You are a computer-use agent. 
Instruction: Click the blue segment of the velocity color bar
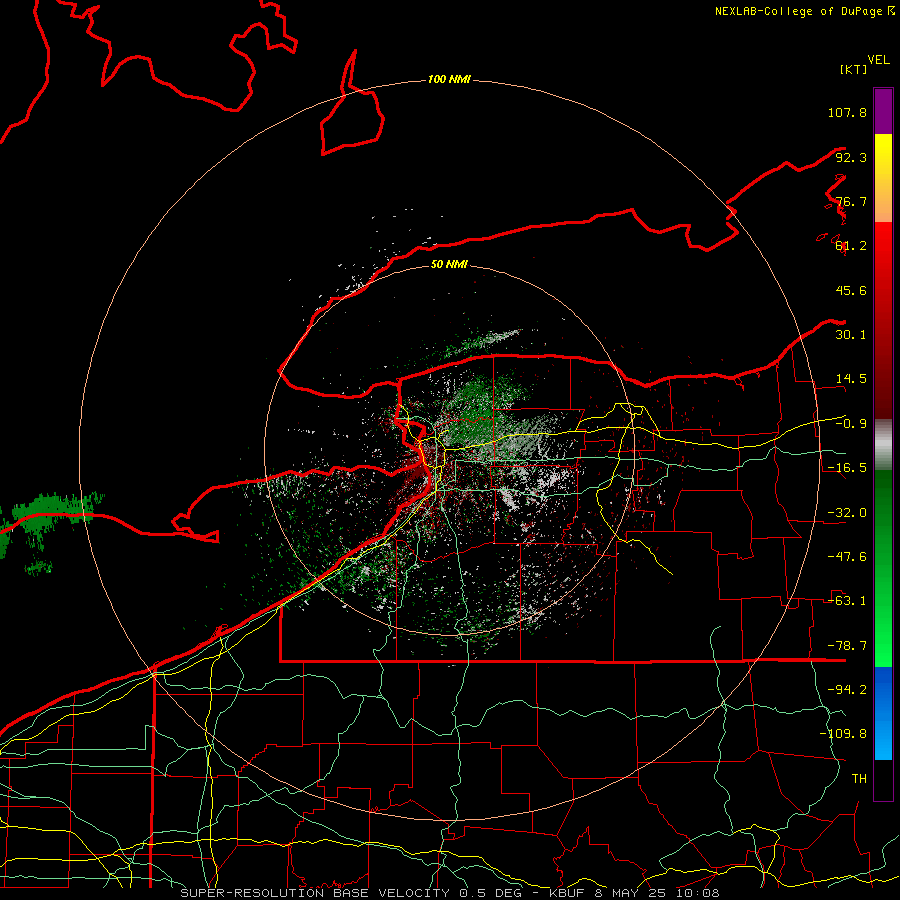(883, 713)
